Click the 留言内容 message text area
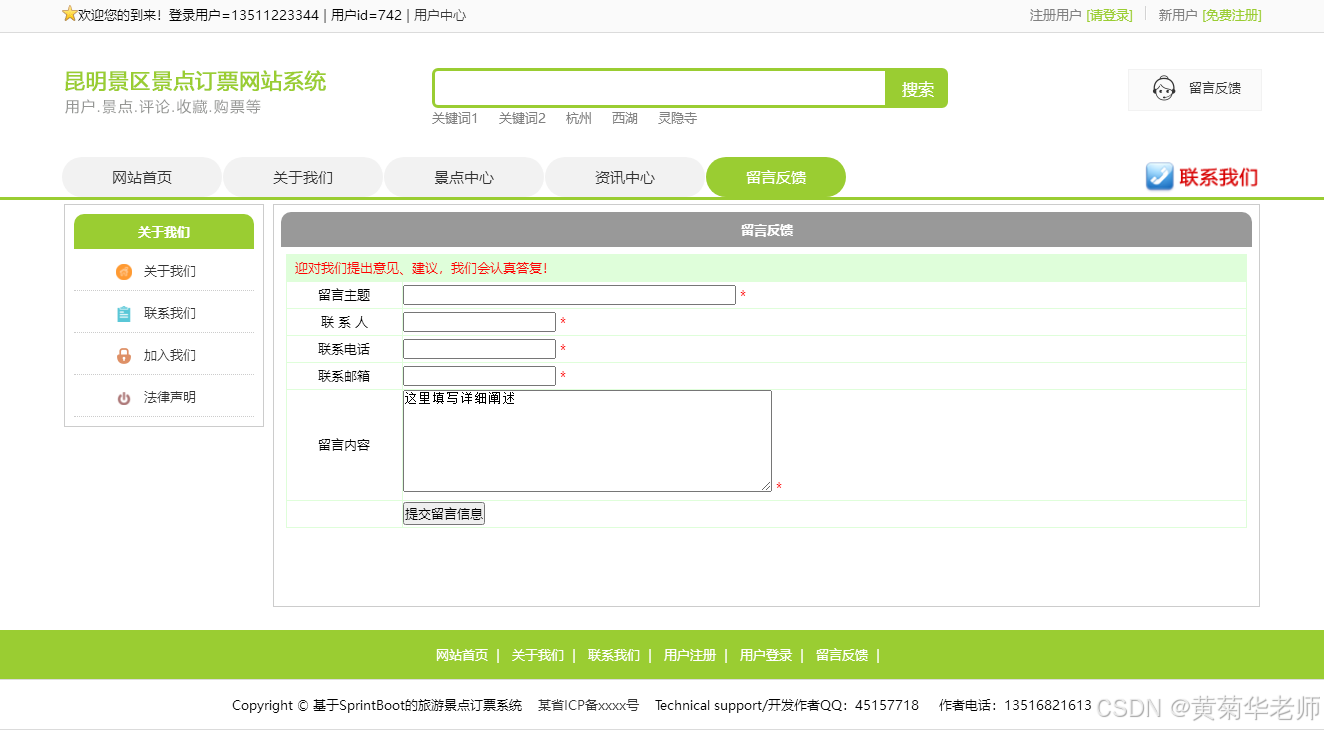This screenshot has width=1324, height=730. pyautogui.click(x=587, y=440)
